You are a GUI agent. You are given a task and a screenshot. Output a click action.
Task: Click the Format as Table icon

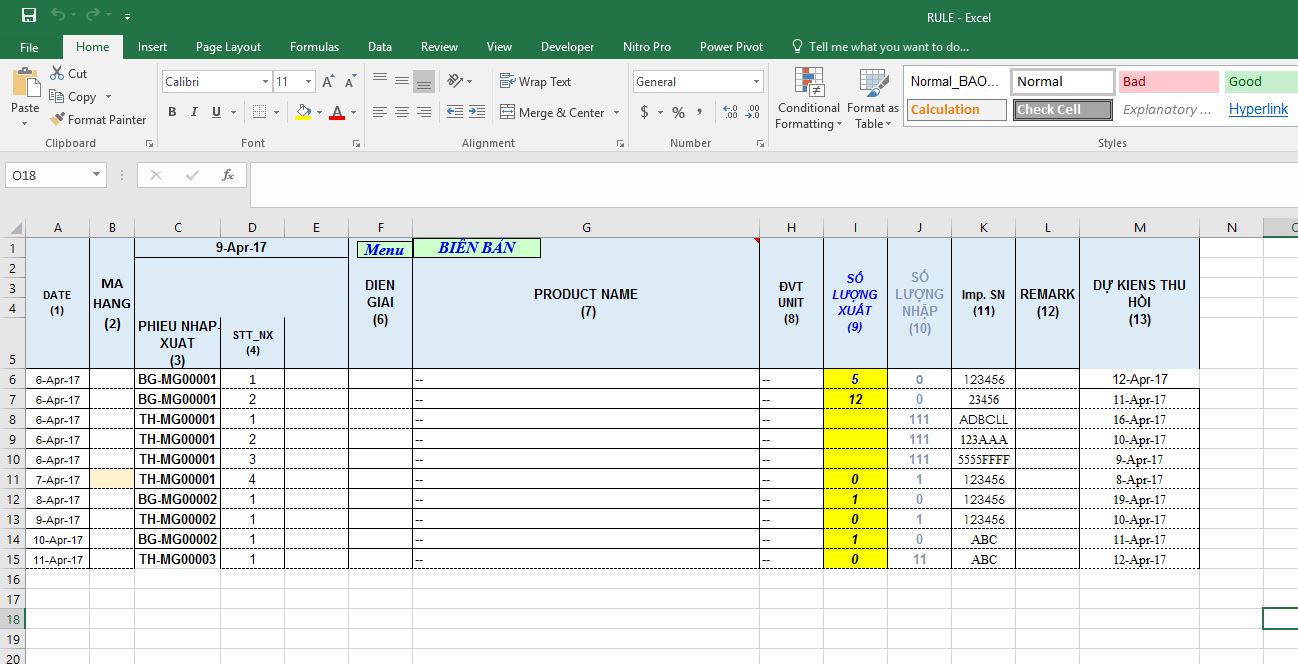pos(872,100)
